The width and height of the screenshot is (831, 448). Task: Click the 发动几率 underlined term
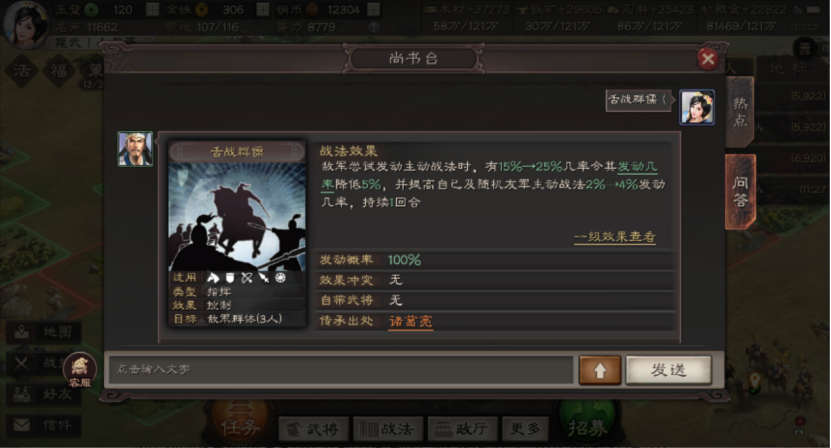click(638, 166)
